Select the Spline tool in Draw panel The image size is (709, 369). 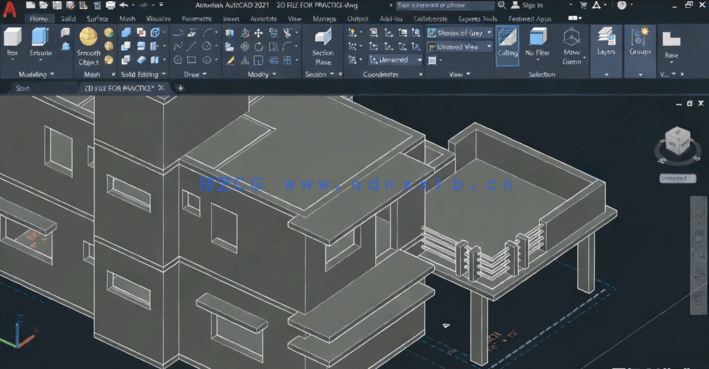(178, 46)
